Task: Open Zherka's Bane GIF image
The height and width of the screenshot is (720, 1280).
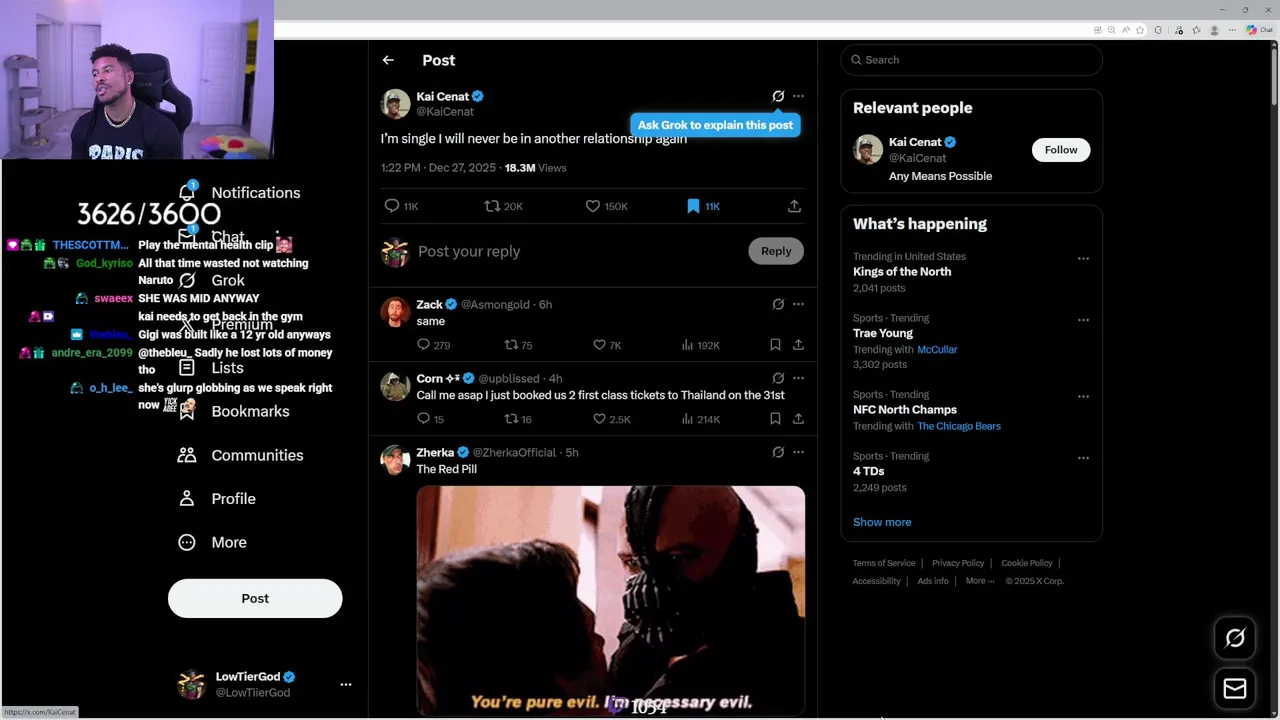Action: pyautogui.click(x=610, y=600)
